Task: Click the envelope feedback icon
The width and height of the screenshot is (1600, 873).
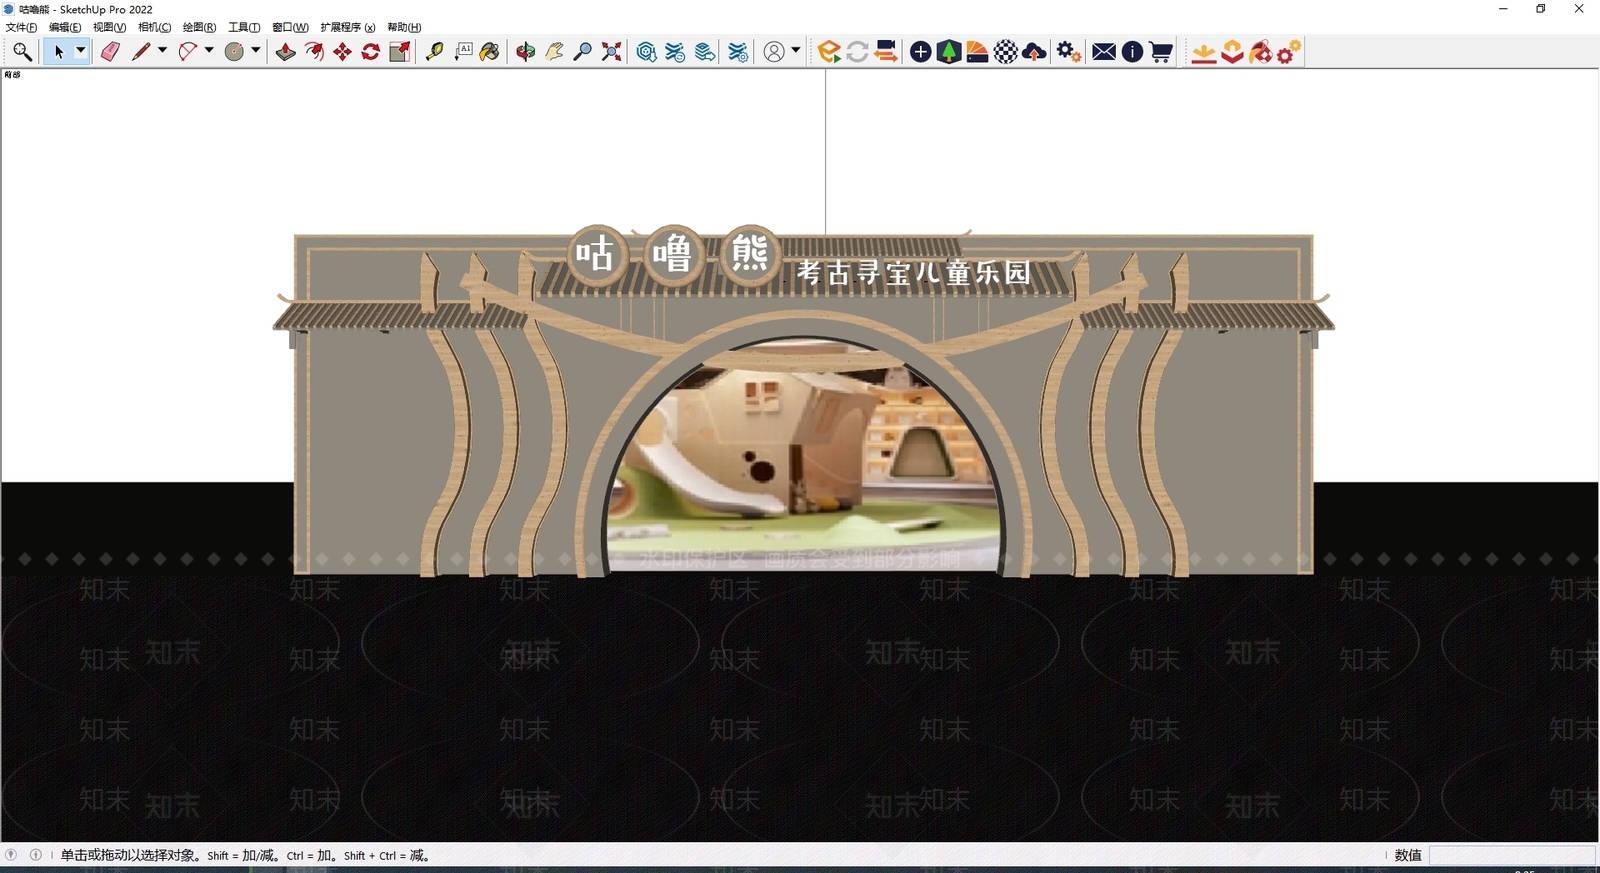Action: (x=1104, y=52)
